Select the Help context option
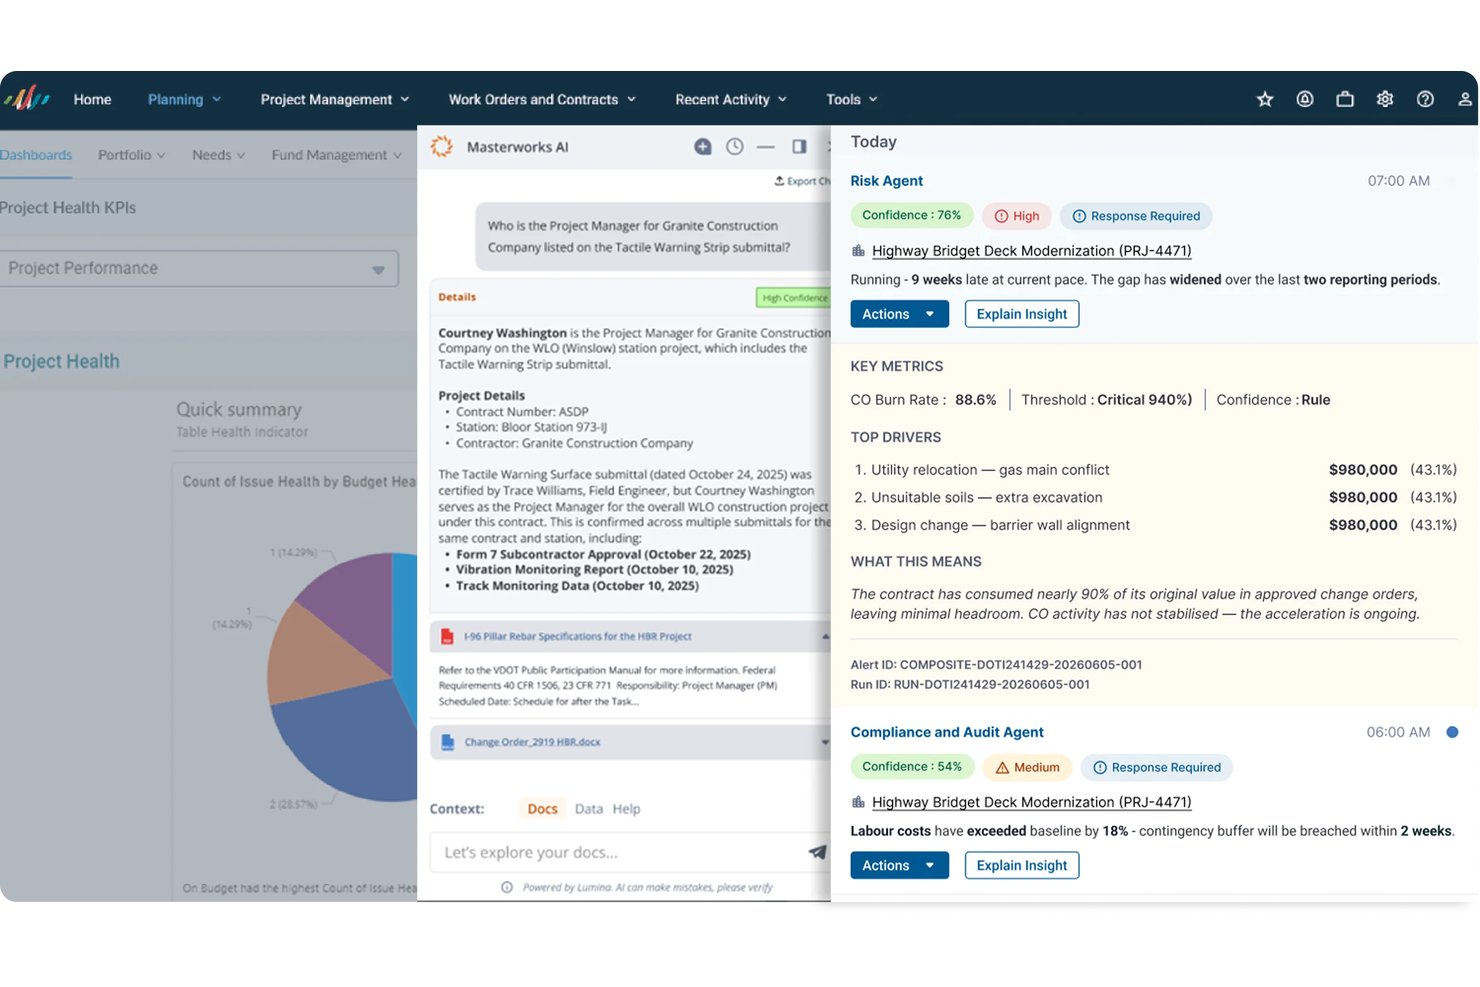1480x987 pixels. tap(627, 809)
